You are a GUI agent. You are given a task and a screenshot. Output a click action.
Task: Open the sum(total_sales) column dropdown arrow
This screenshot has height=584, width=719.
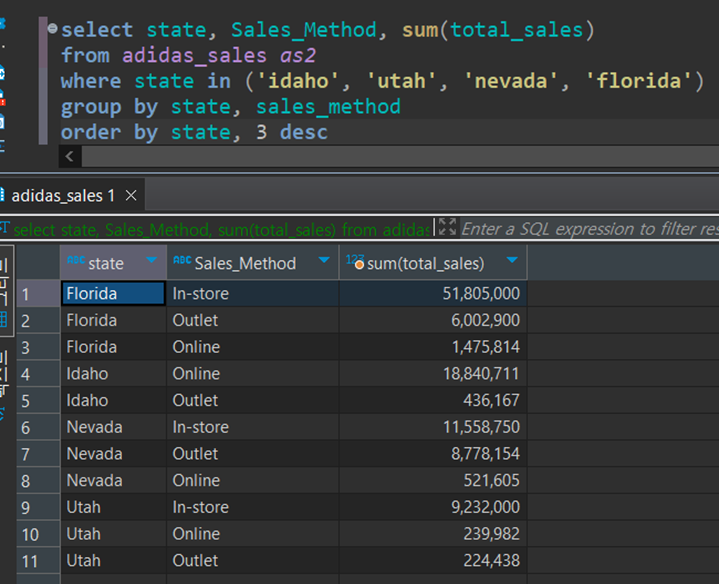512,260
